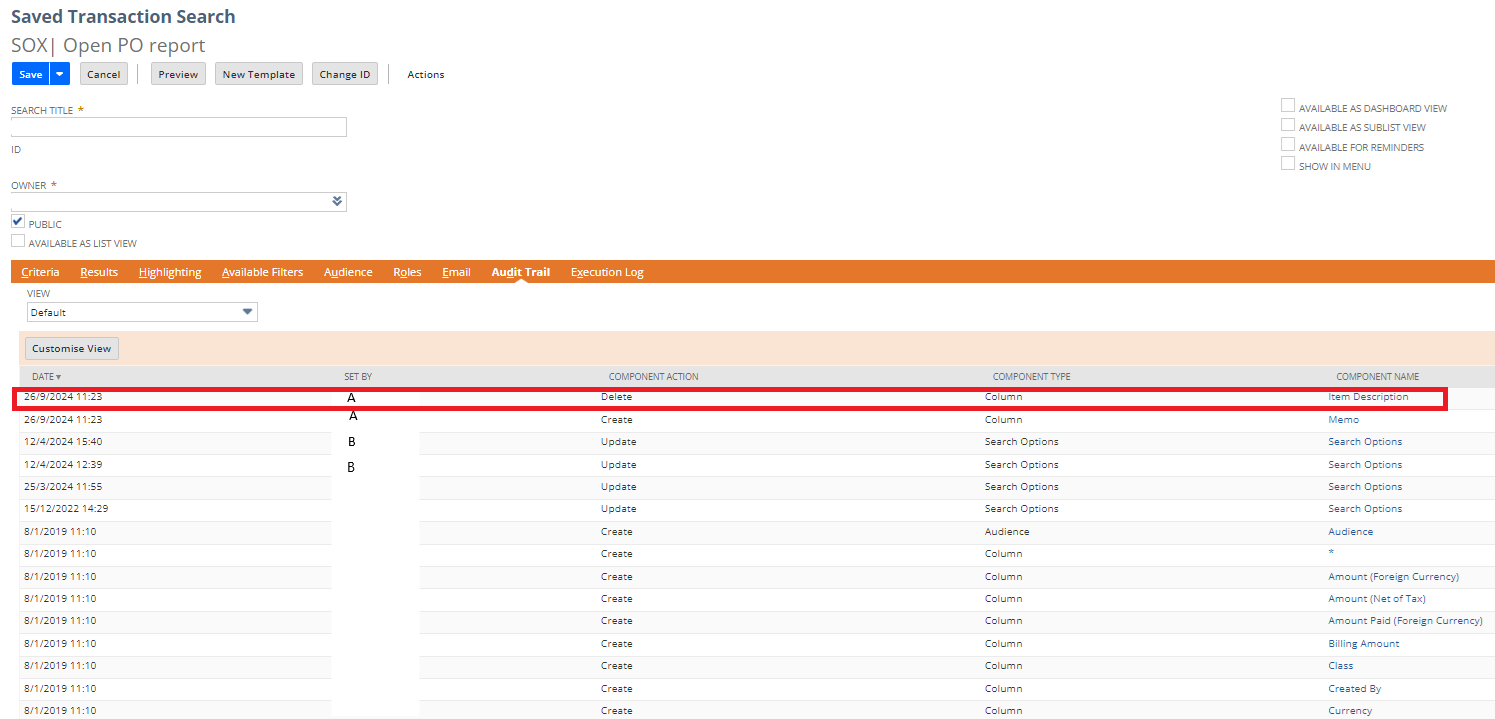Viewport: 1495px width, 719px height.
Task: Open the Customise View options
Action: pyautogui.click(x=71, y=348)
